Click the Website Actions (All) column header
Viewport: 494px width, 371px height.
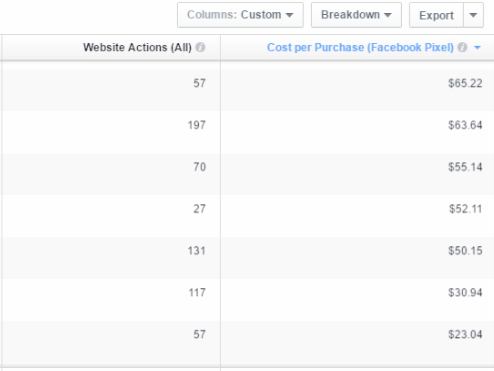(x=137, y=47)
